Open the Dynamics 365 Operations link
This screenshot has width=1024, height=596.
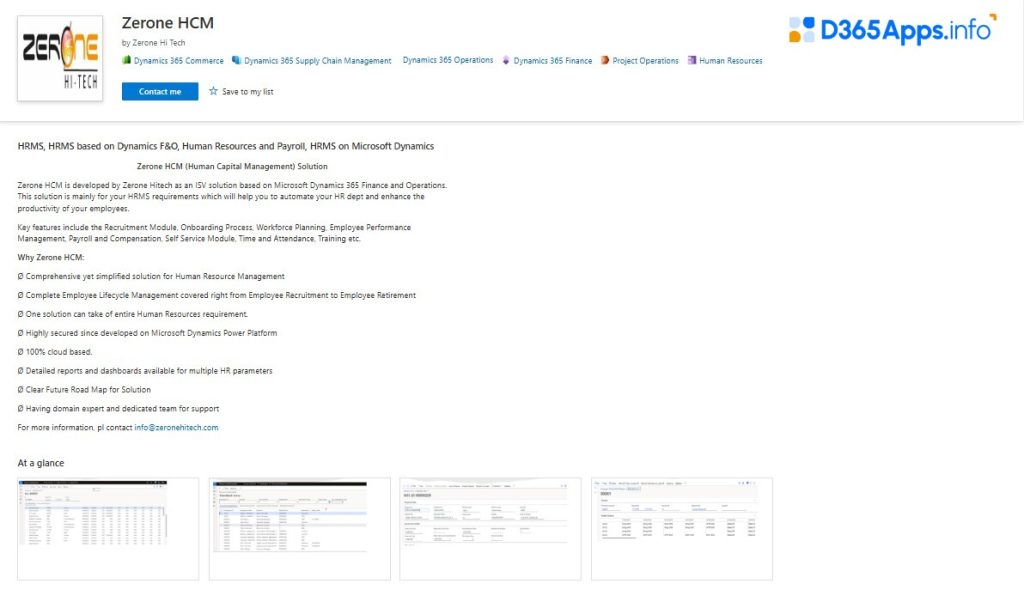[448, 60]
